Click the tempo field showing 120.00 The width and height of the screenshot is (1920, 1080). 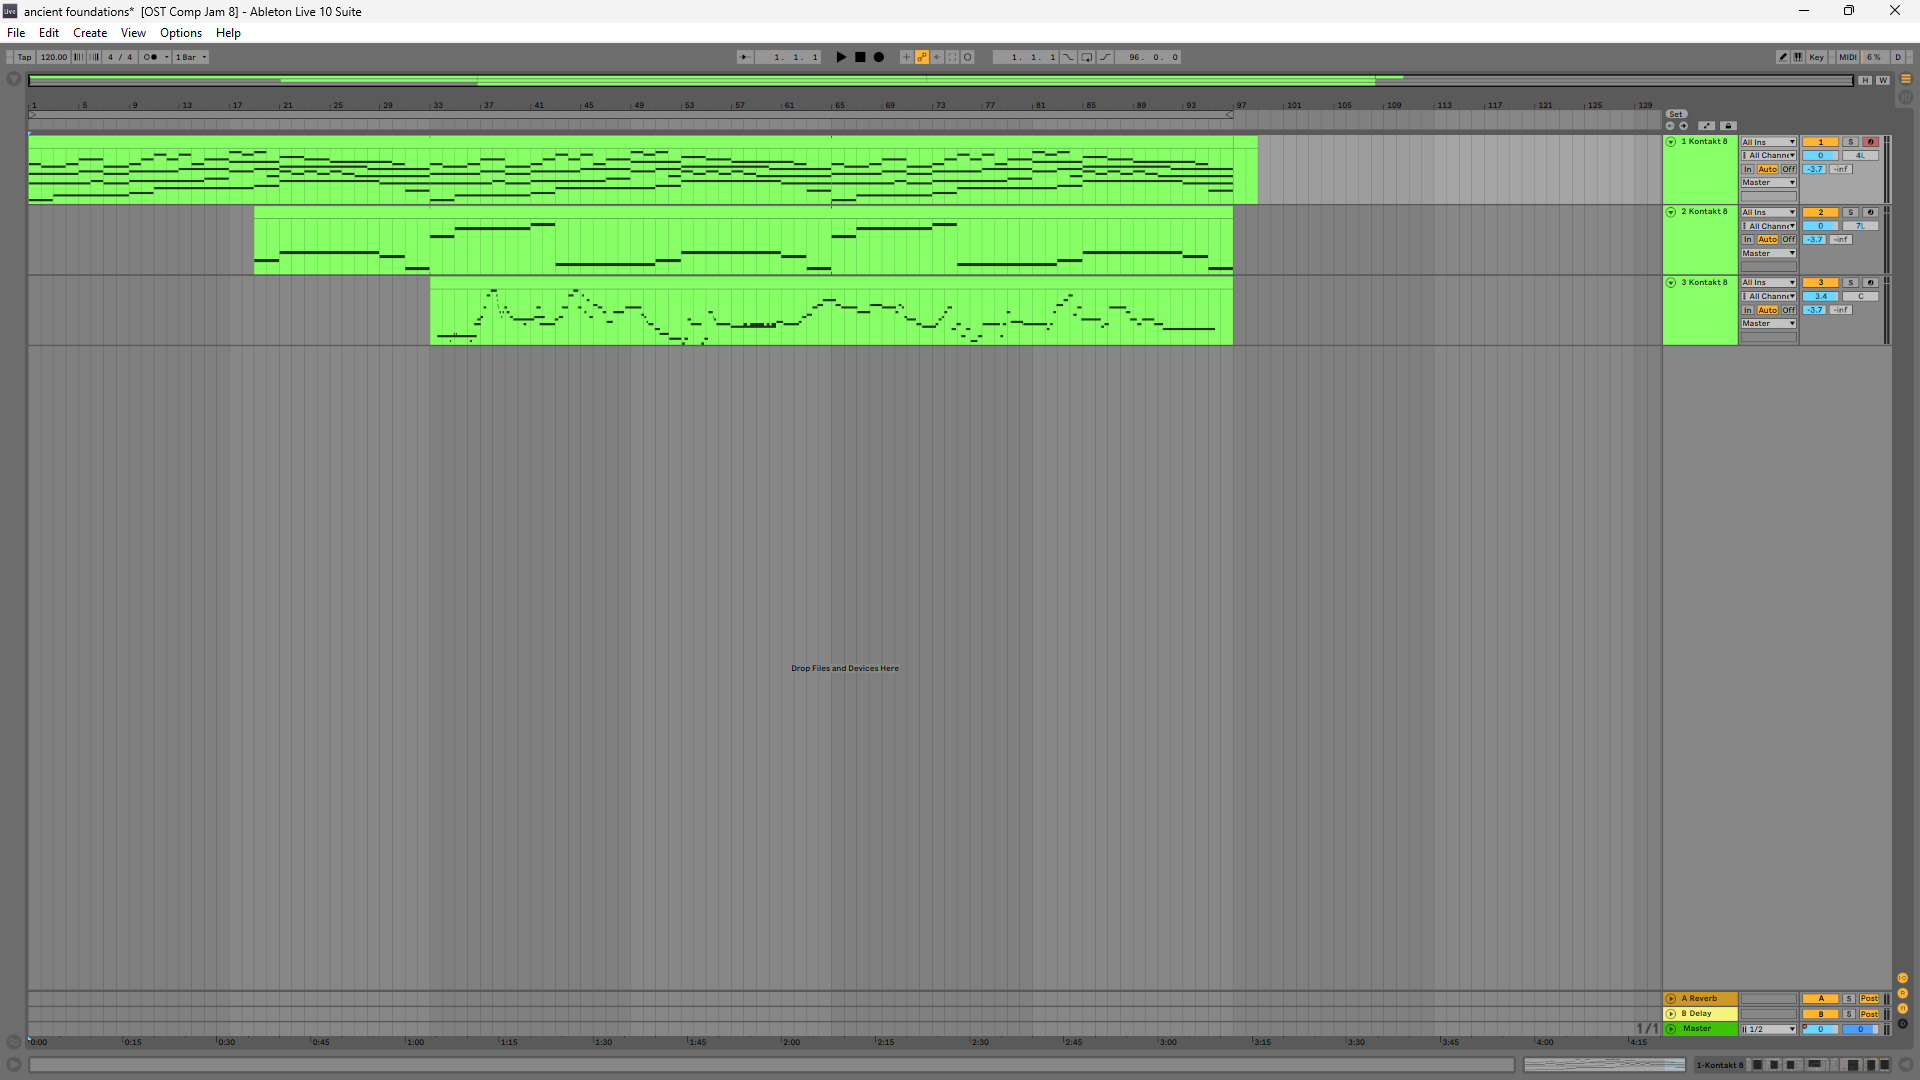tap(54, 57)
